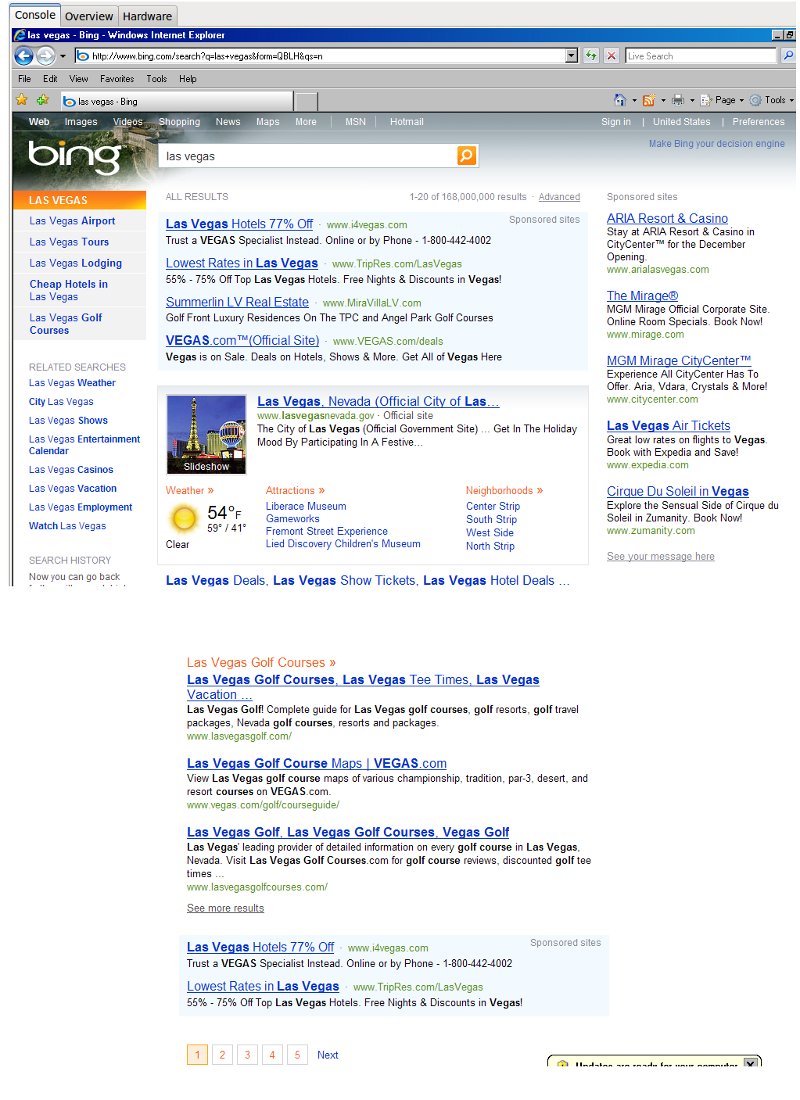
Task: Switch to the Overview tab
Action: point(88,15)
